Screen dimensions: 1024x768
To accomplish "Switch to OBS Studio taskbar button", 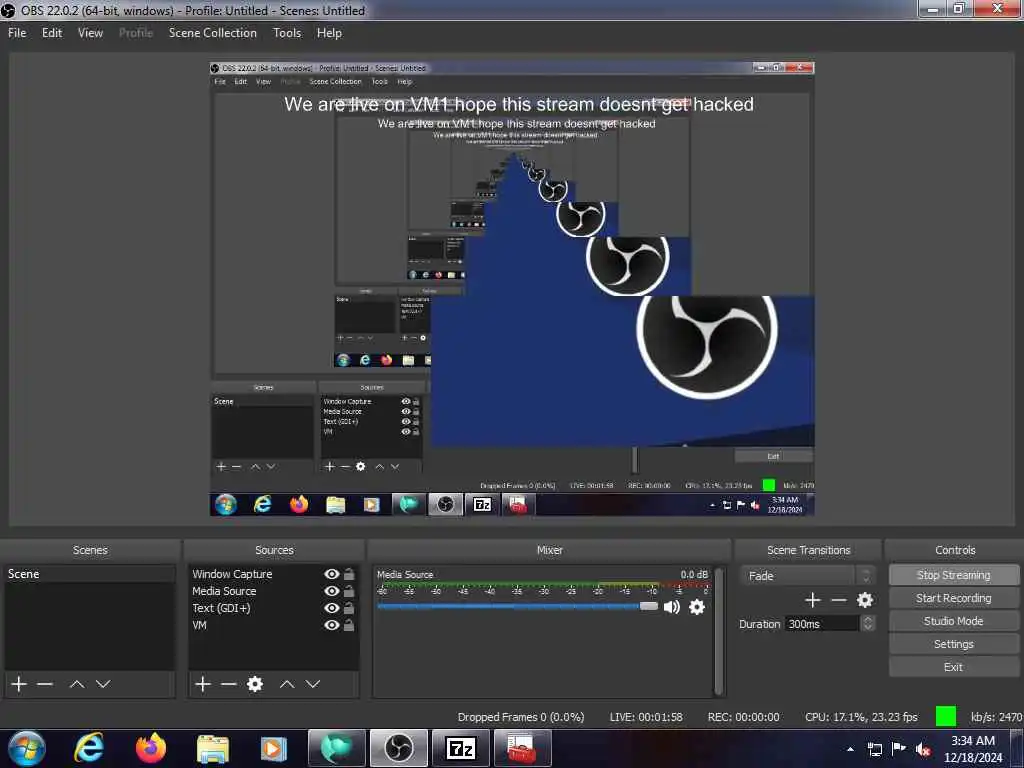I will coord(399,748).
